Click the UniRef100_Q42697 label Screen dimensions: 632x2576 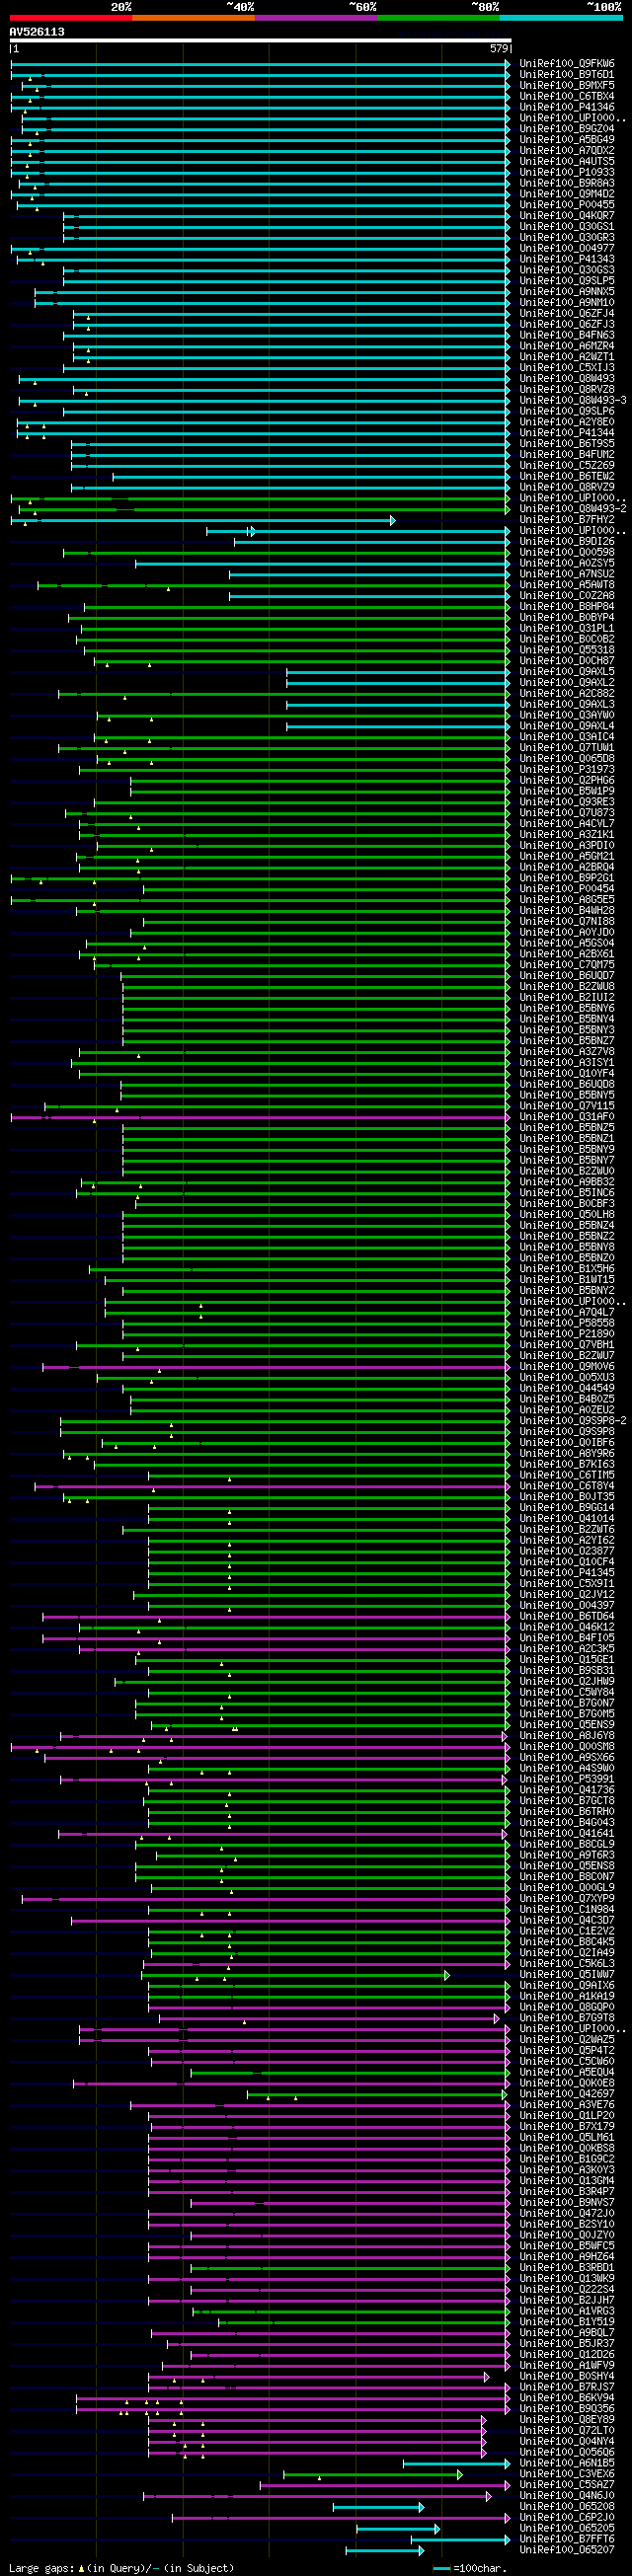coord(567,2094)
